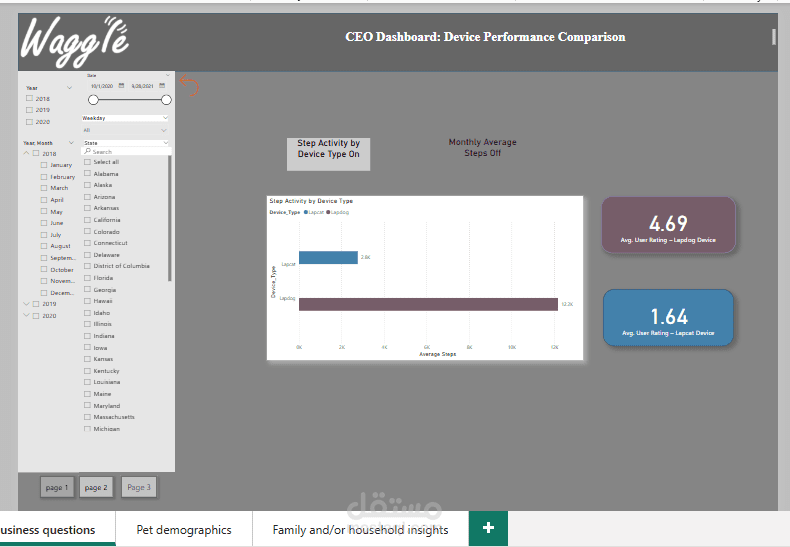
Task: Collapse the 2018 month tree node
Action: (26, 153)
